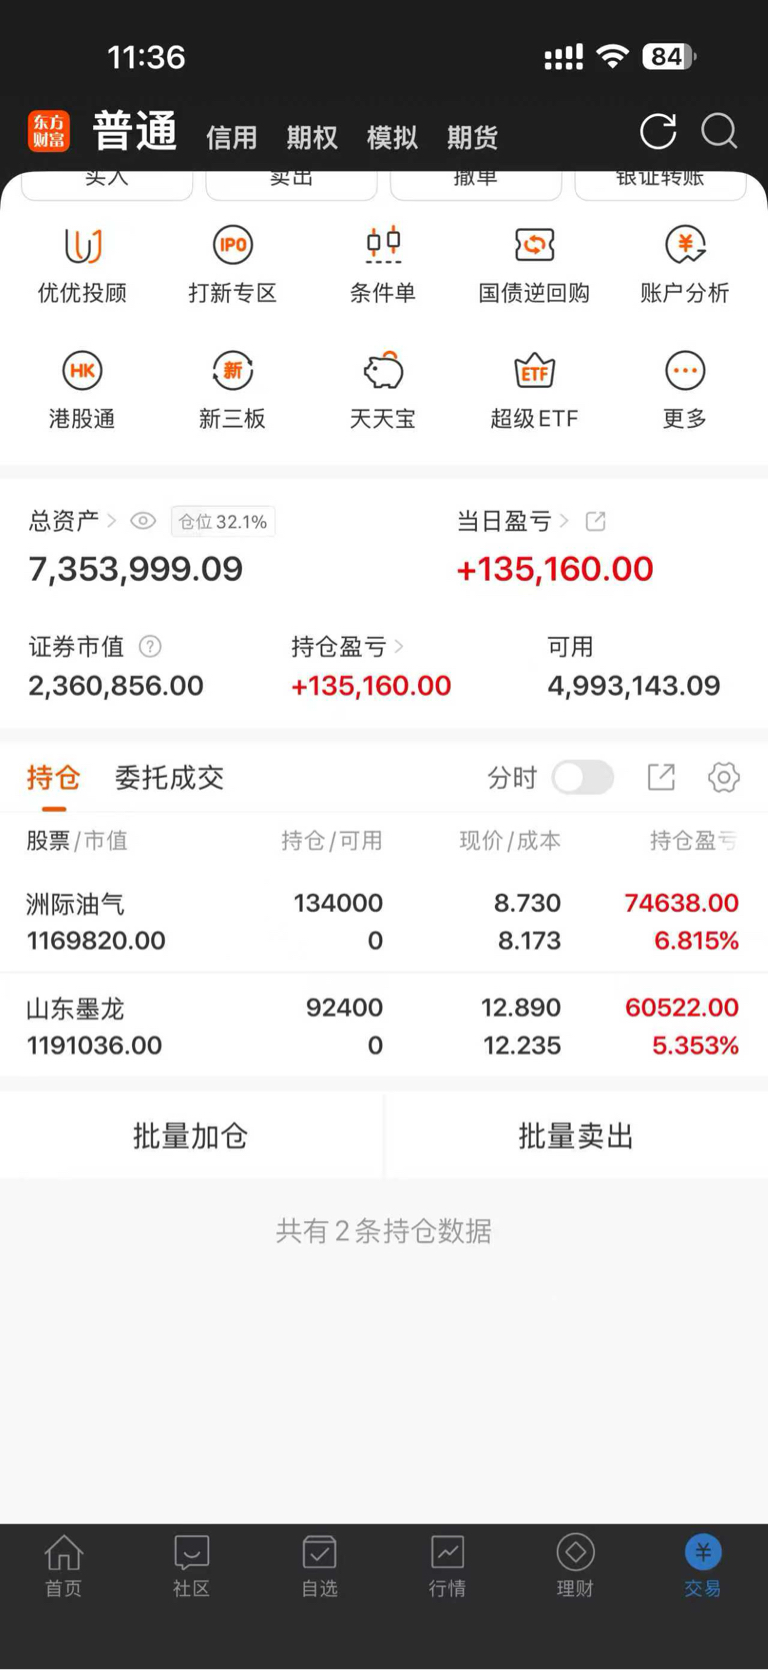The height and width of the screenshot is (1670, 768).
Task: Expand 当日盈亏 details chevron
Action: click(x=565, y=521)
